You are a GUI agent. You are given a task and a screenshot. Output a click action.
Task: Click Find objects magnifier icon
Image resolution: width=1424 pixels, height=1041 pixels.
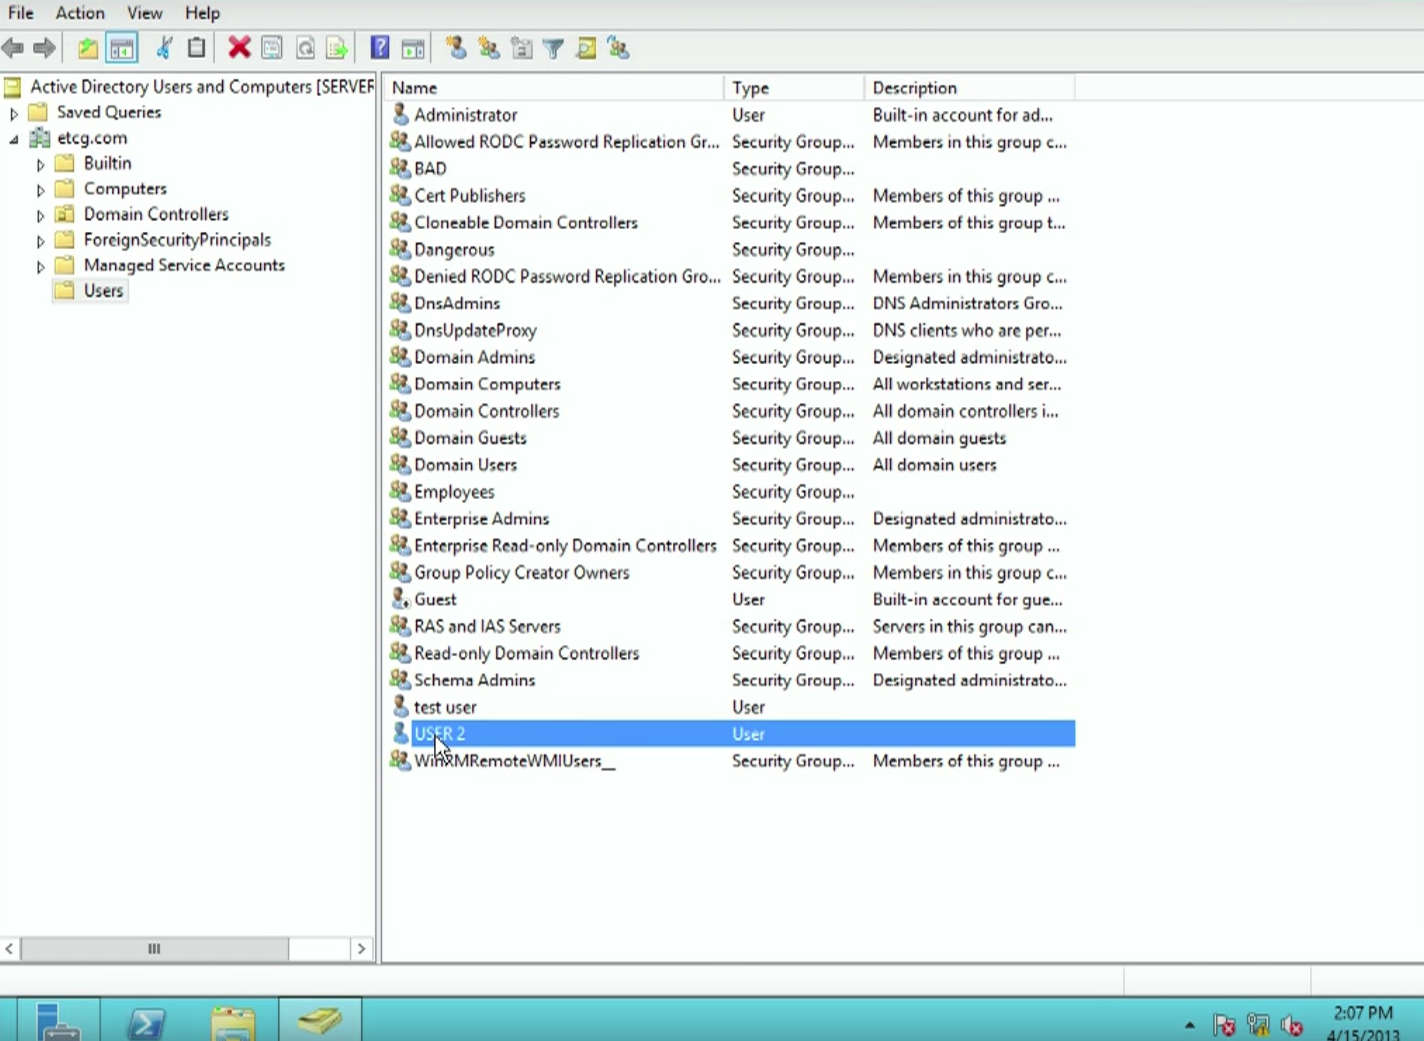tap(587, 48)
